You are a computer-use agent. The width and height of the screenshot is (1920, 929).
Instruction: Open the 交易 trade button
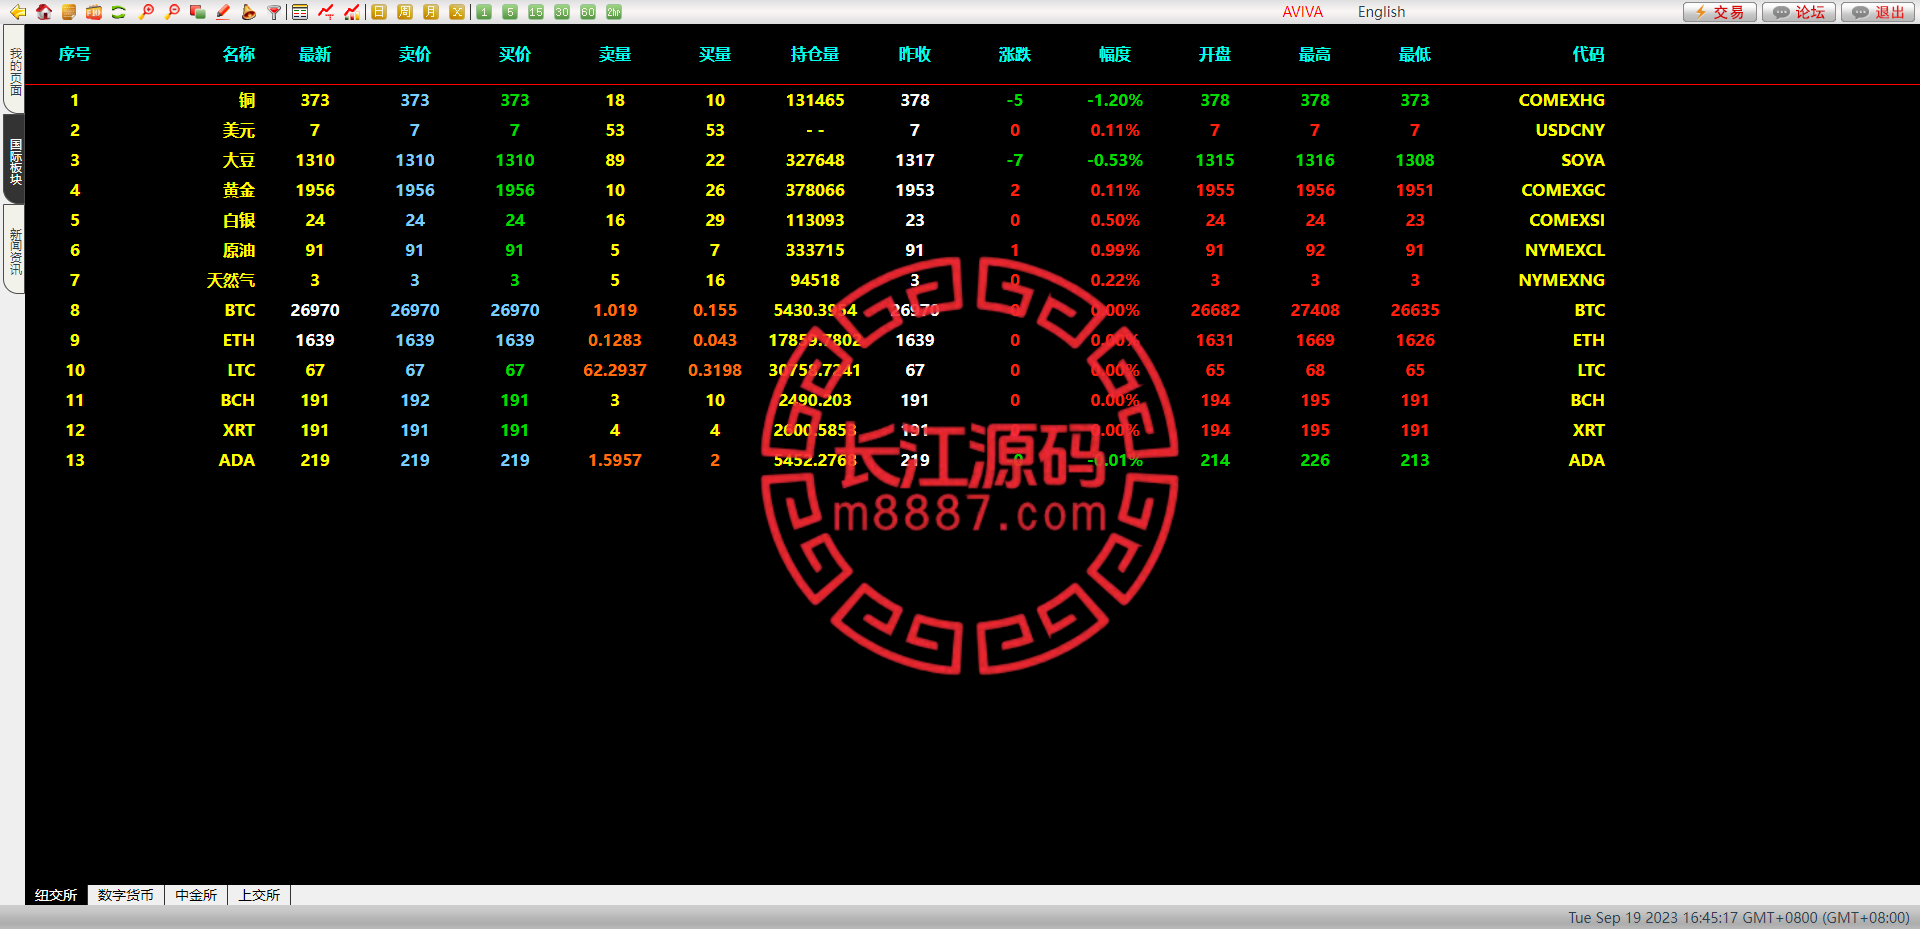(x=1720, y=12)
